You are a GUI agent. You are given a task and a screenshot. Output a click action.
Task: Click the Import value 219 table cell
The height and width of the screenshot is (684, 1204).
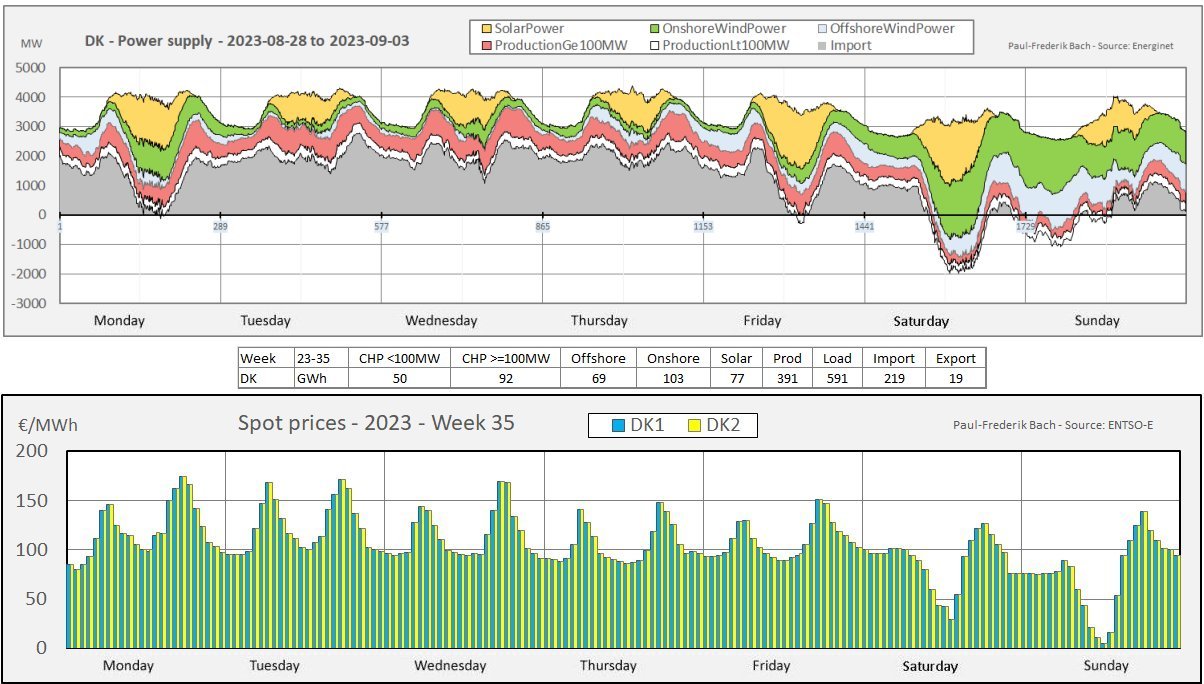tap(894, 378)
